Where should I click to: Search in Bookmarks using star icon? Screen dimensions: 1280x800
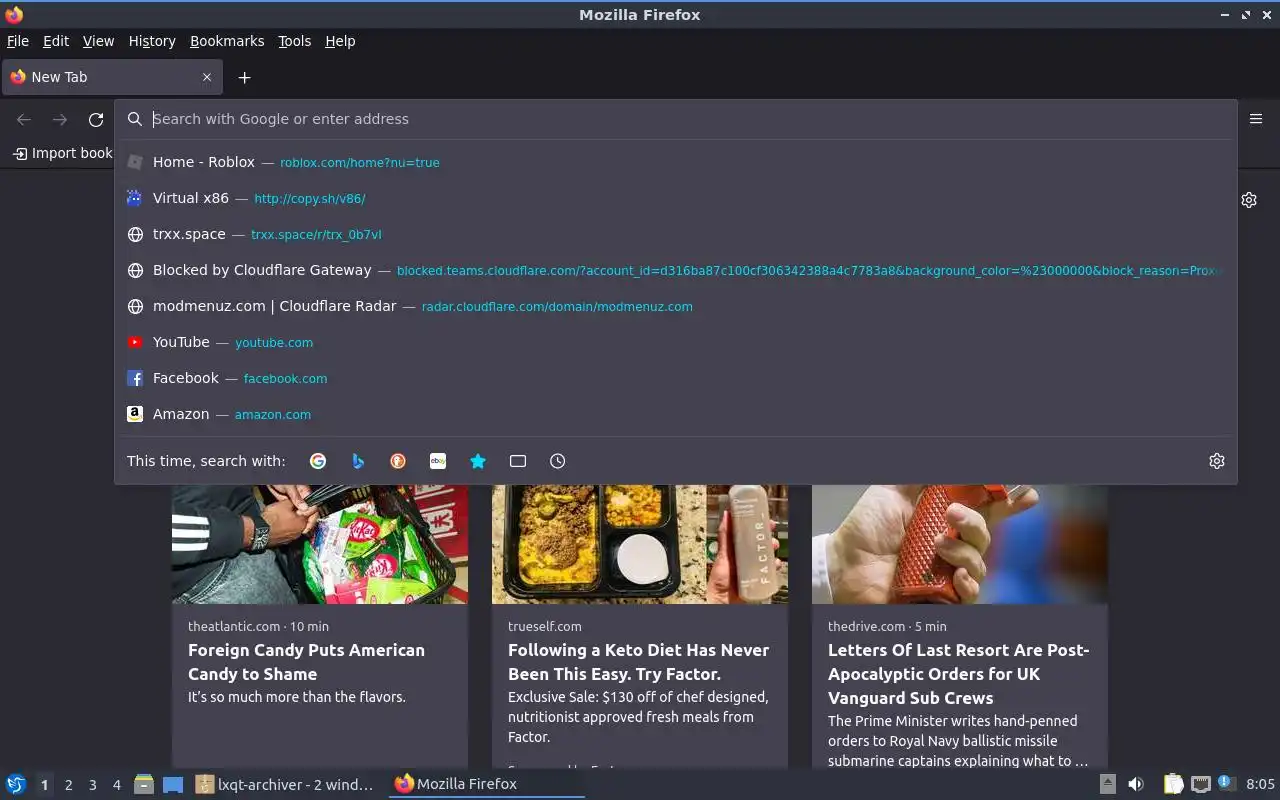click(478, 461)
